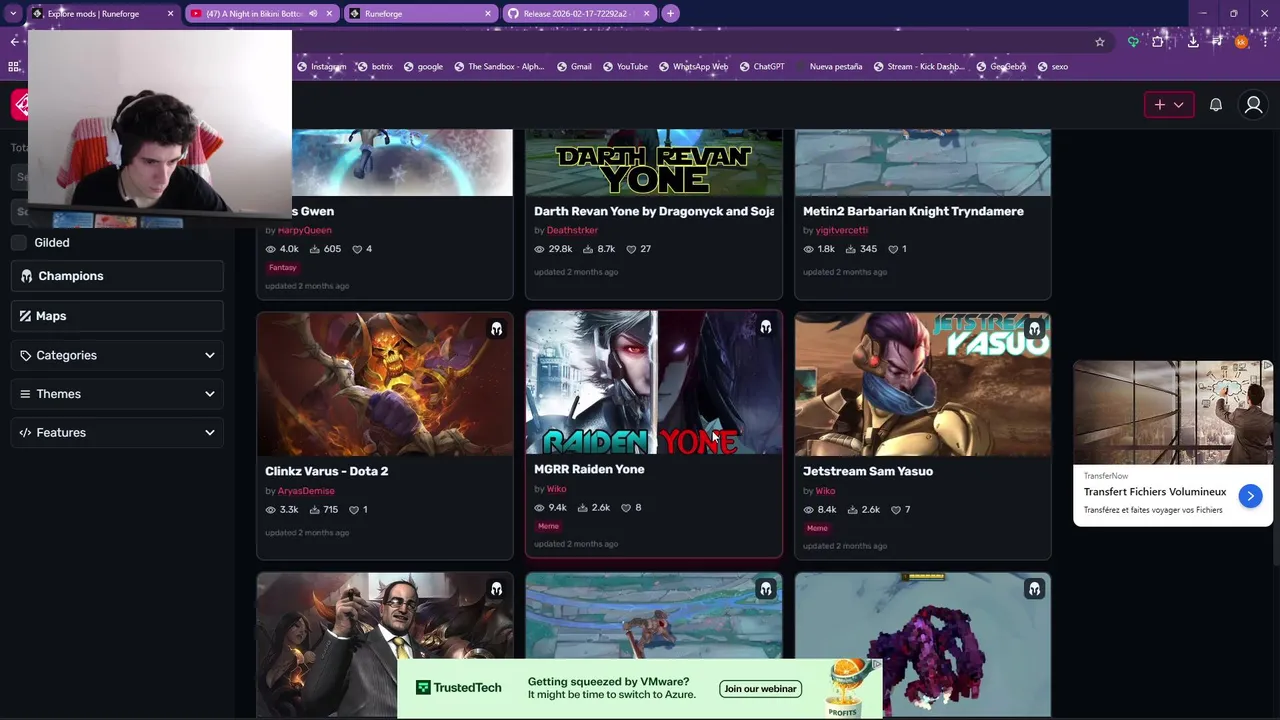Open the tab search chevron at top left
Screen dimensions: 1280x720
tap(13, 14)
